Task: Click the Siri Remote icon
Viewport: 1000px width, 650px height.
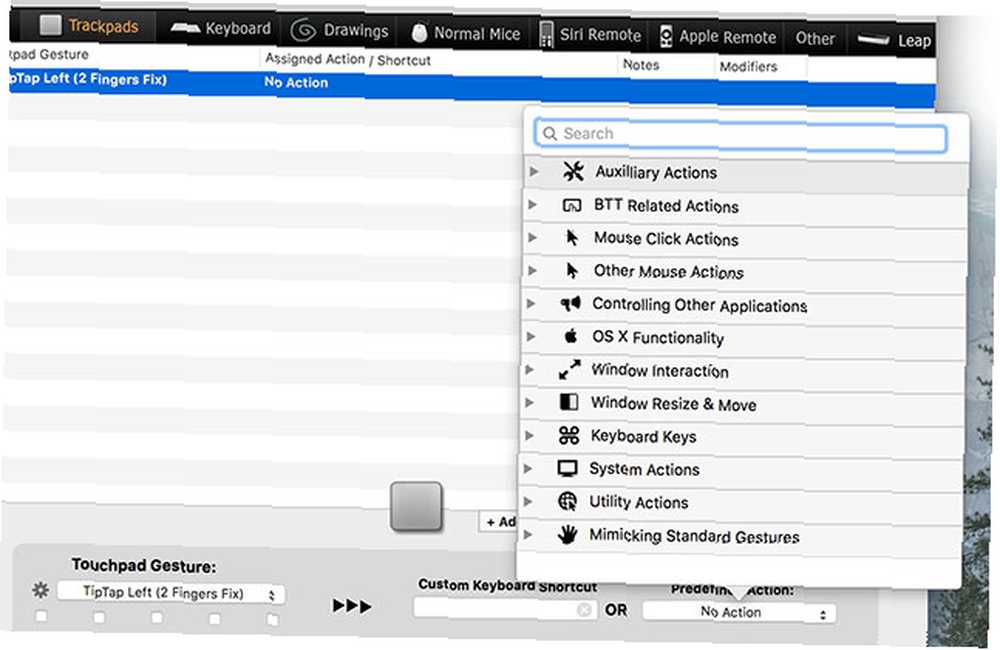Action: [546, 34]
